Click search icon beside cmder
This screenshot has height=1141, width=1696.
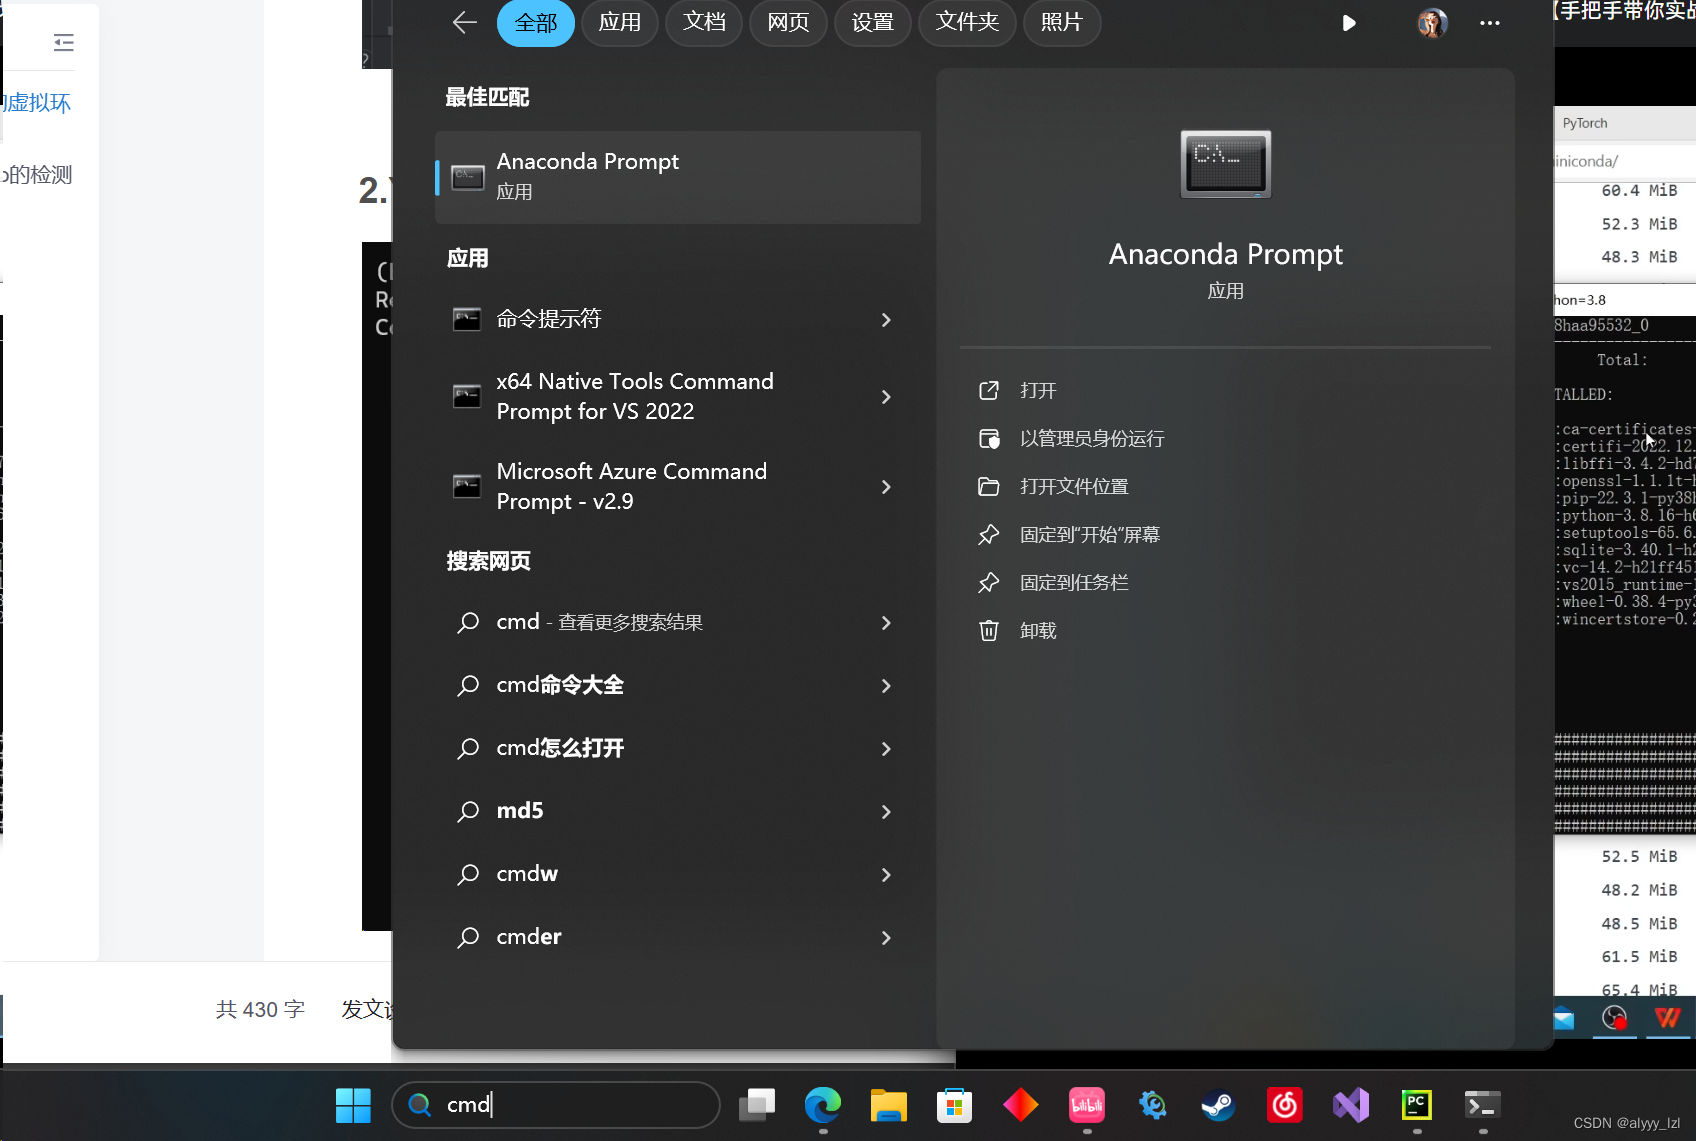click(468, 937)
